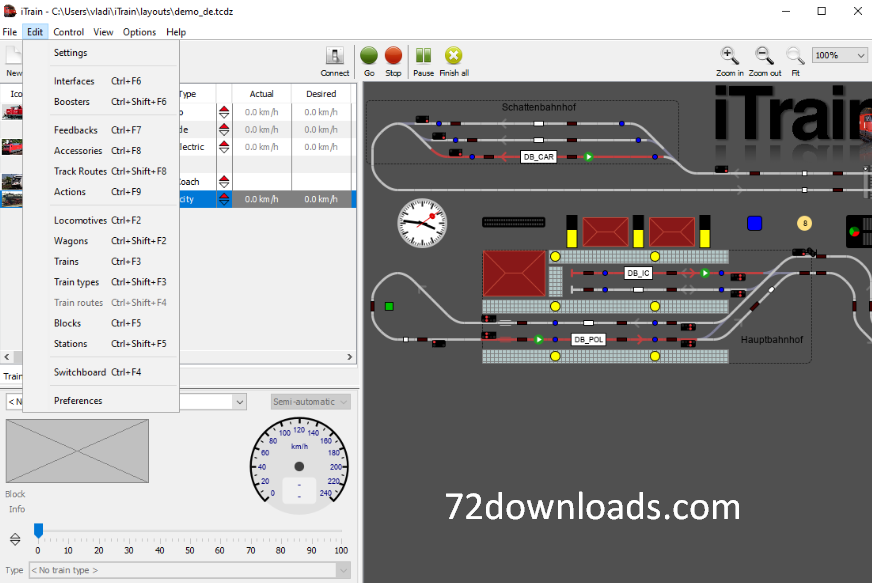Click the Zoom out magnifier
The image size is (872, 583).
click(x=764, y=56)
